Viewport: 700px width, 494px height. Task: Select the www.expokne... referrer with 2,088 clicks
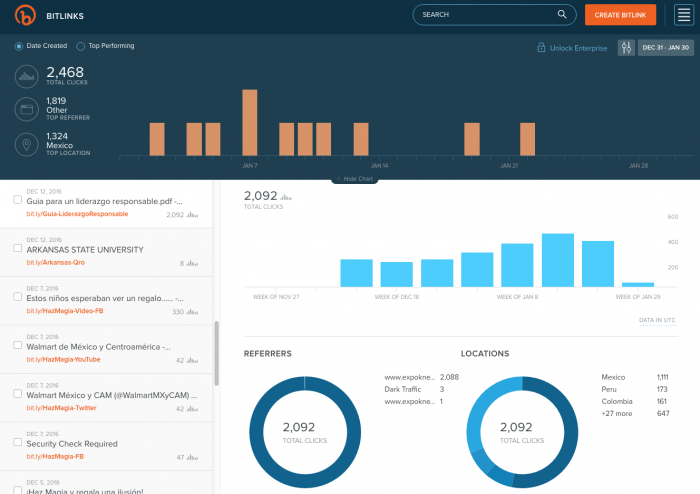[421, 377]
